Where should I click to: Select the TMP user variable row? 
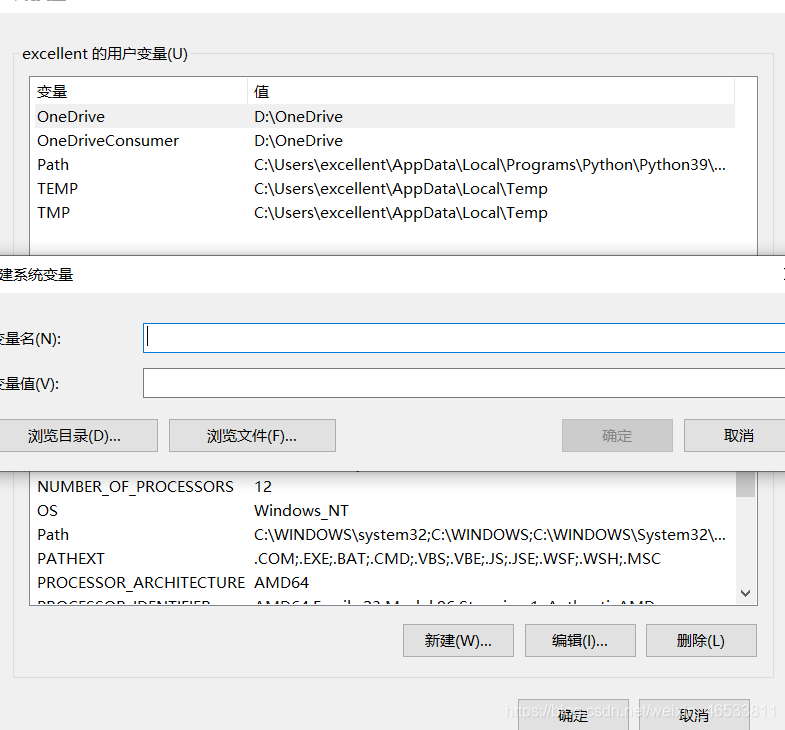[x=382, y=212]
